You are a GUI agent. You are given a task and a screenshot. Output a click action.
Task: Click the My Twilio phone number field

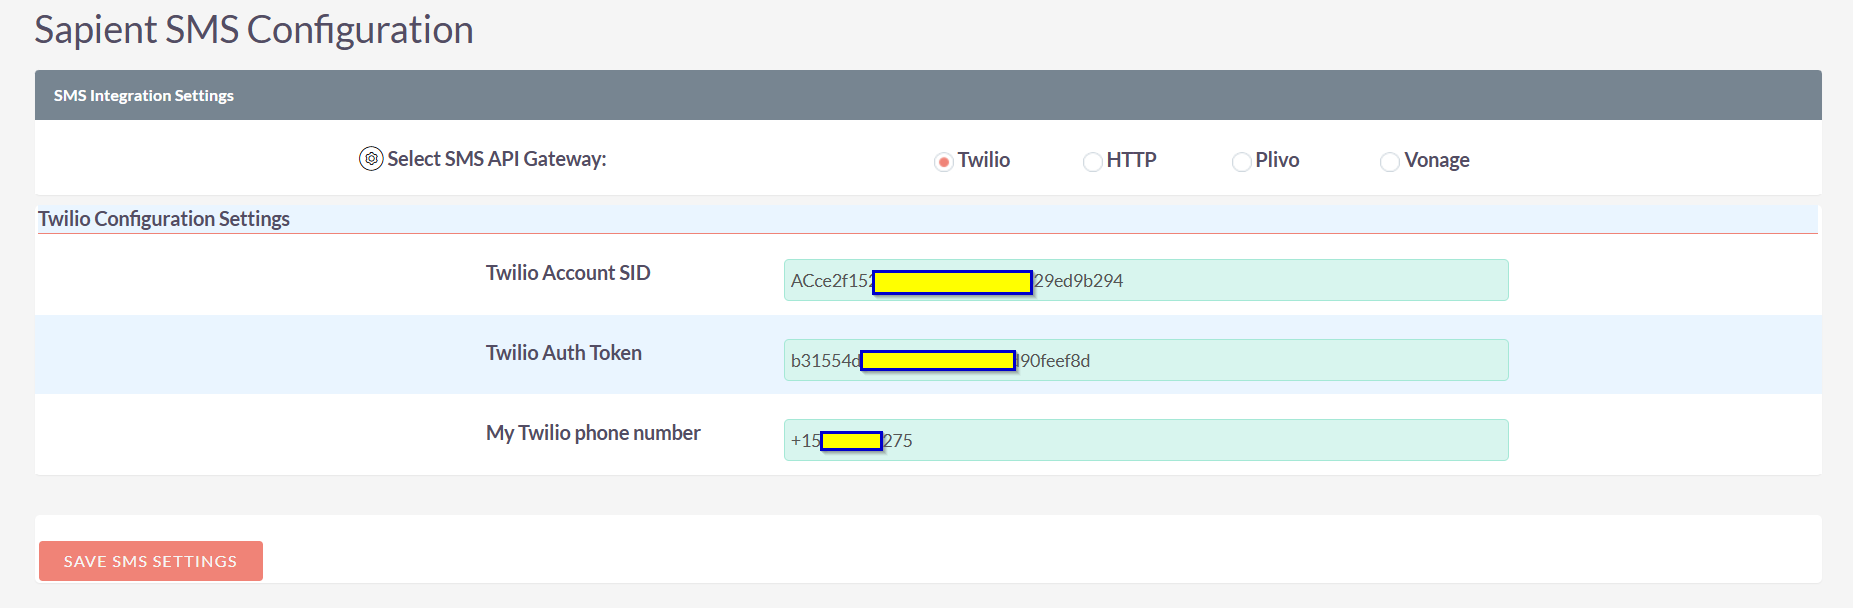point(1146,440)
